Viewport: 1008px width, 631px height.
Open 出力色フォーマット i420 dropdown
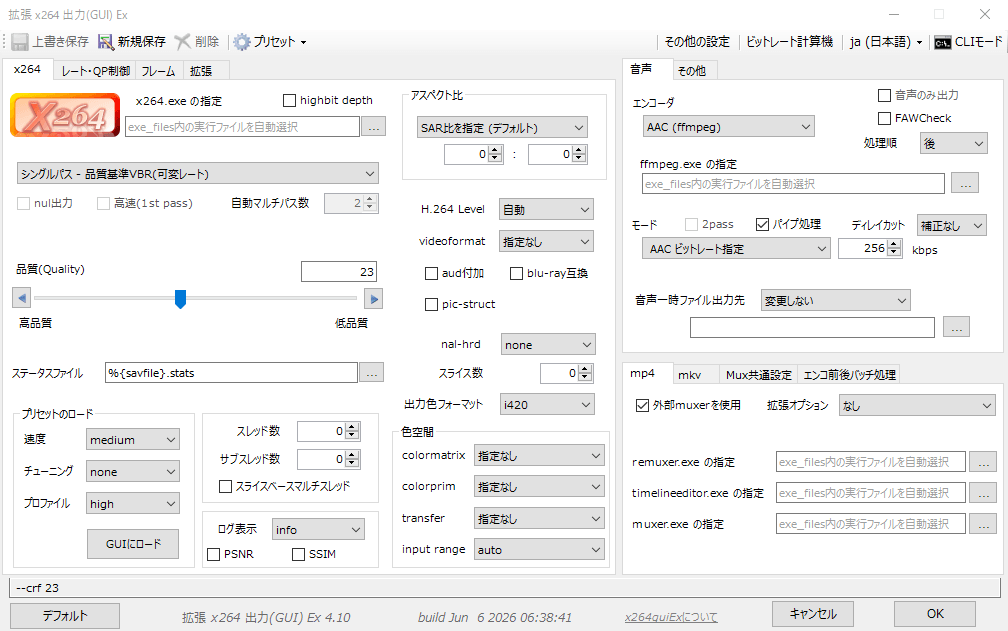pyautogui.click(x=547, y=404)
